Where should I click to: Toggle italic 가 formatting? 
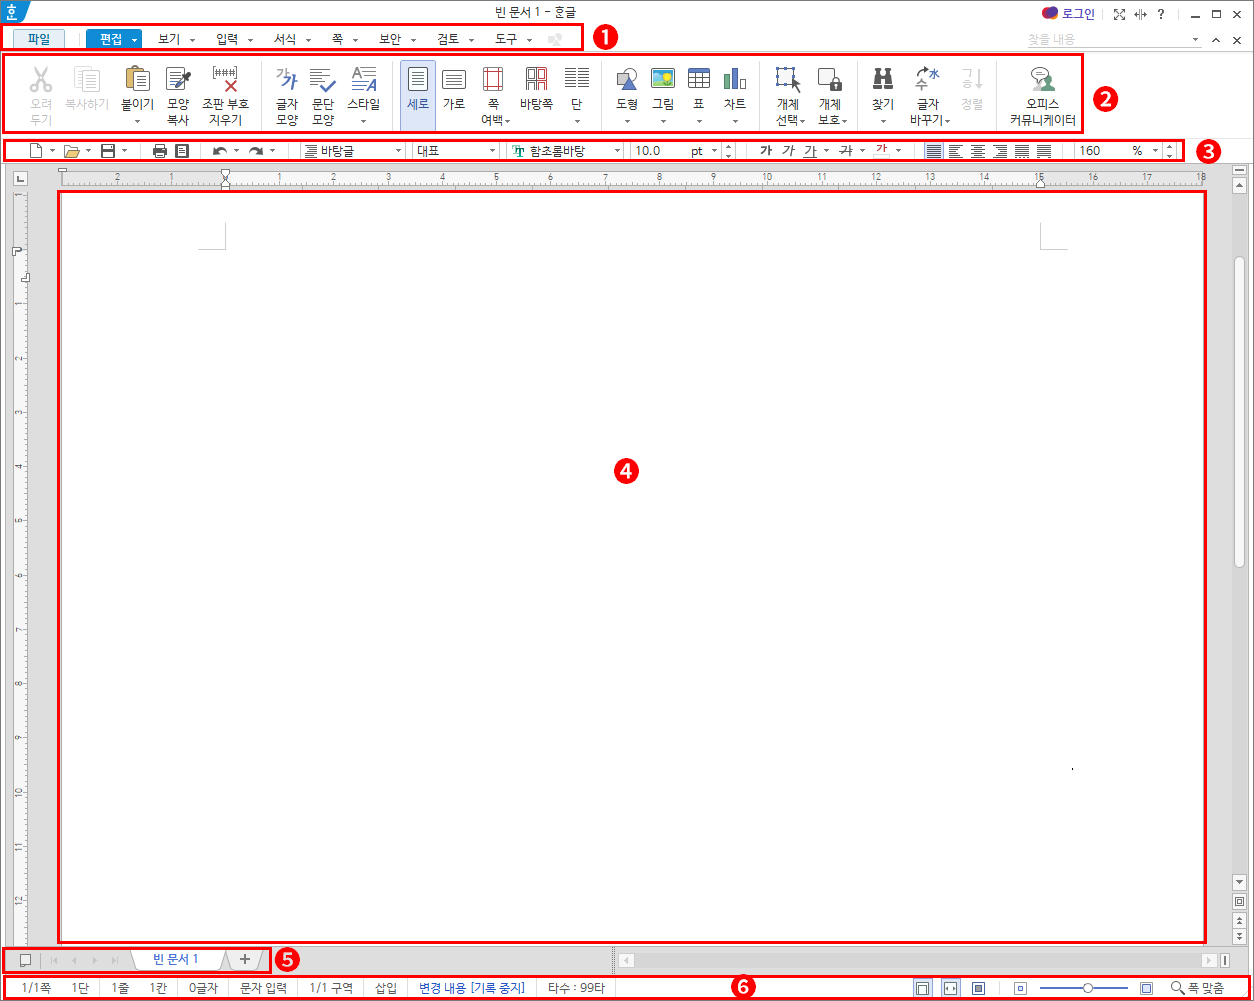click(788, 151)
